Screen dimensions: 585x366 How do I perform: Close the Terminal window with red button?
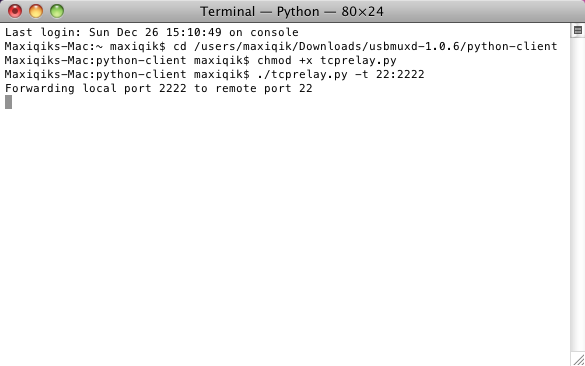(x=15, y=11)
